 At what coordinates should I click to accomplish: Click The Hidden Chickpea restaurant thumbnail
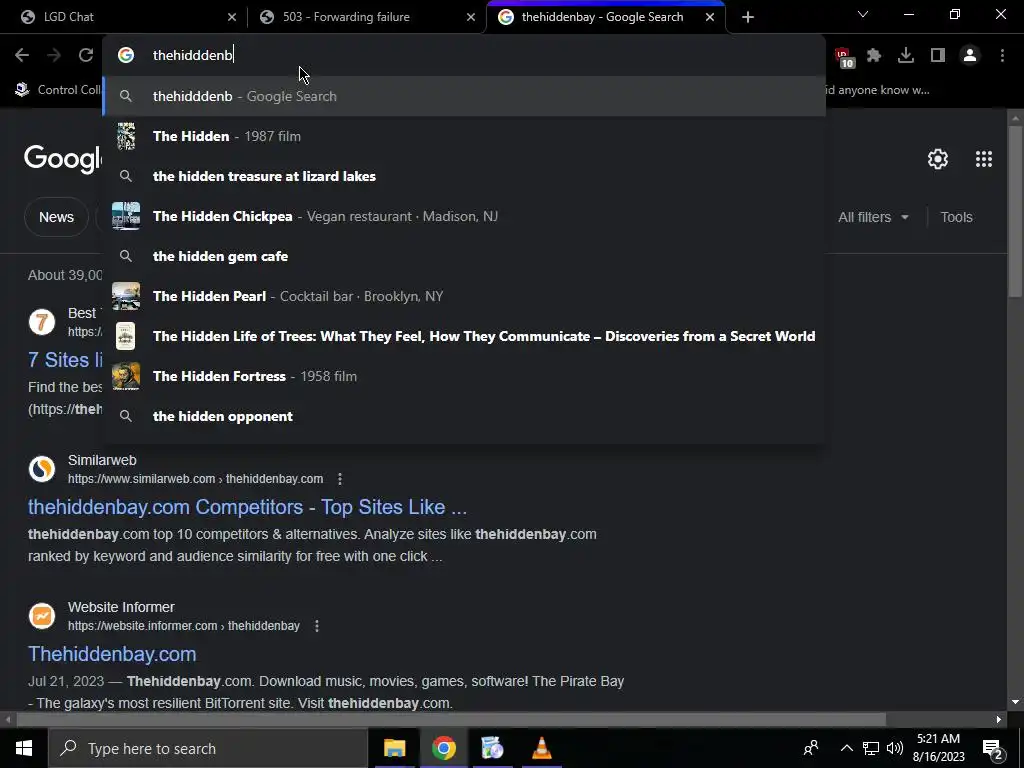125,216
